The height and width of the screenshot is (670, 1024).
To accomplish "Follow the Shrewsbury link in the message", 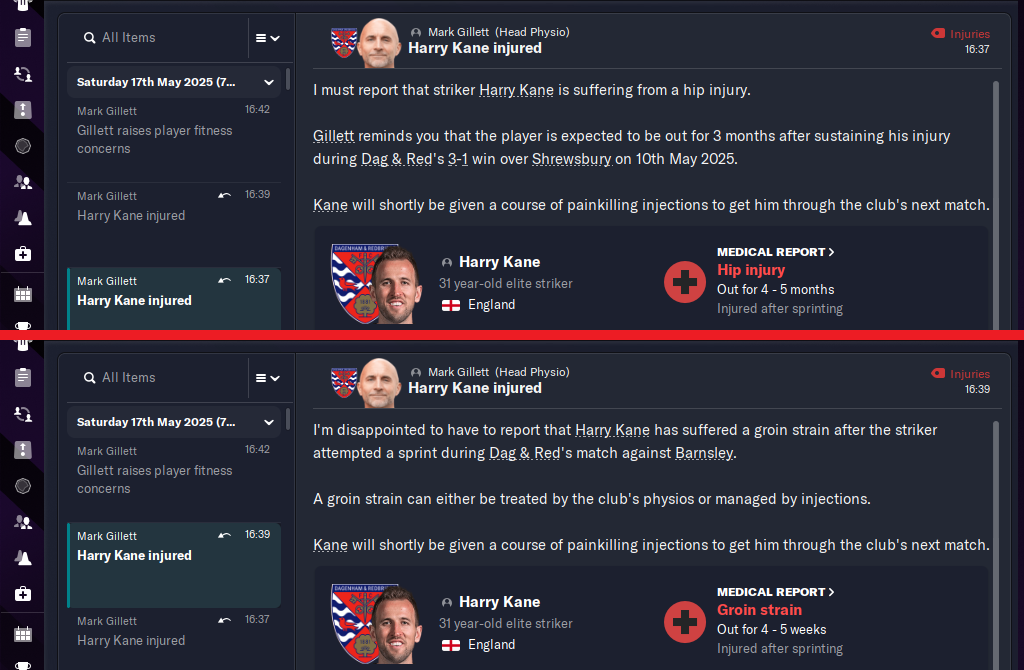I will tap(571, 159).
